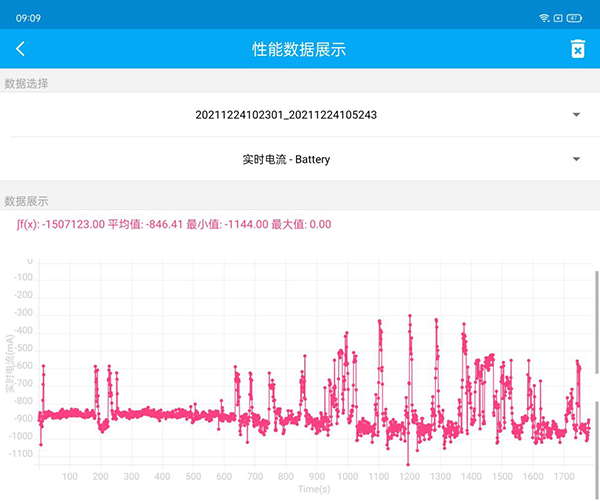Open the 20211224102301_20211224105243 selector
This screenshot has height=501, width=600.
pos(286,115)
